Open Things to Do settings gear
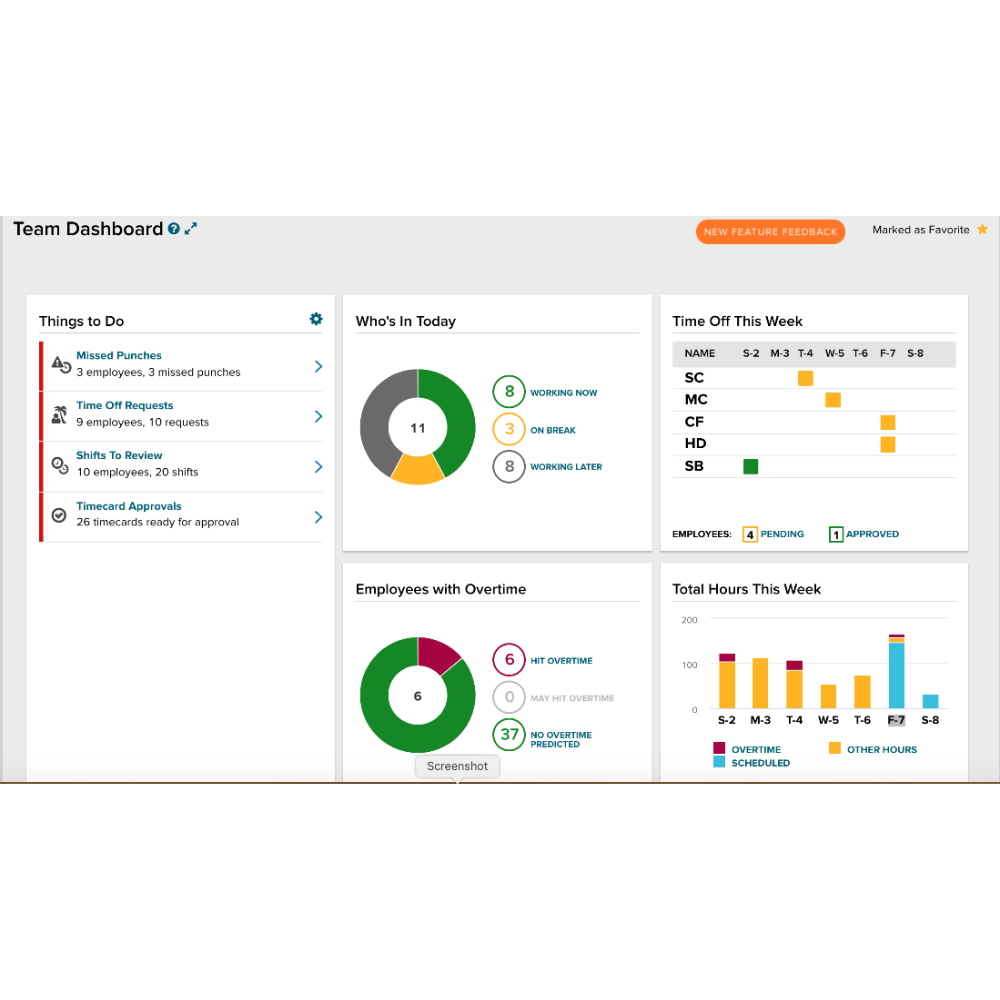Viewport: 1000px width, 1000px height. [x=316, y=319]
